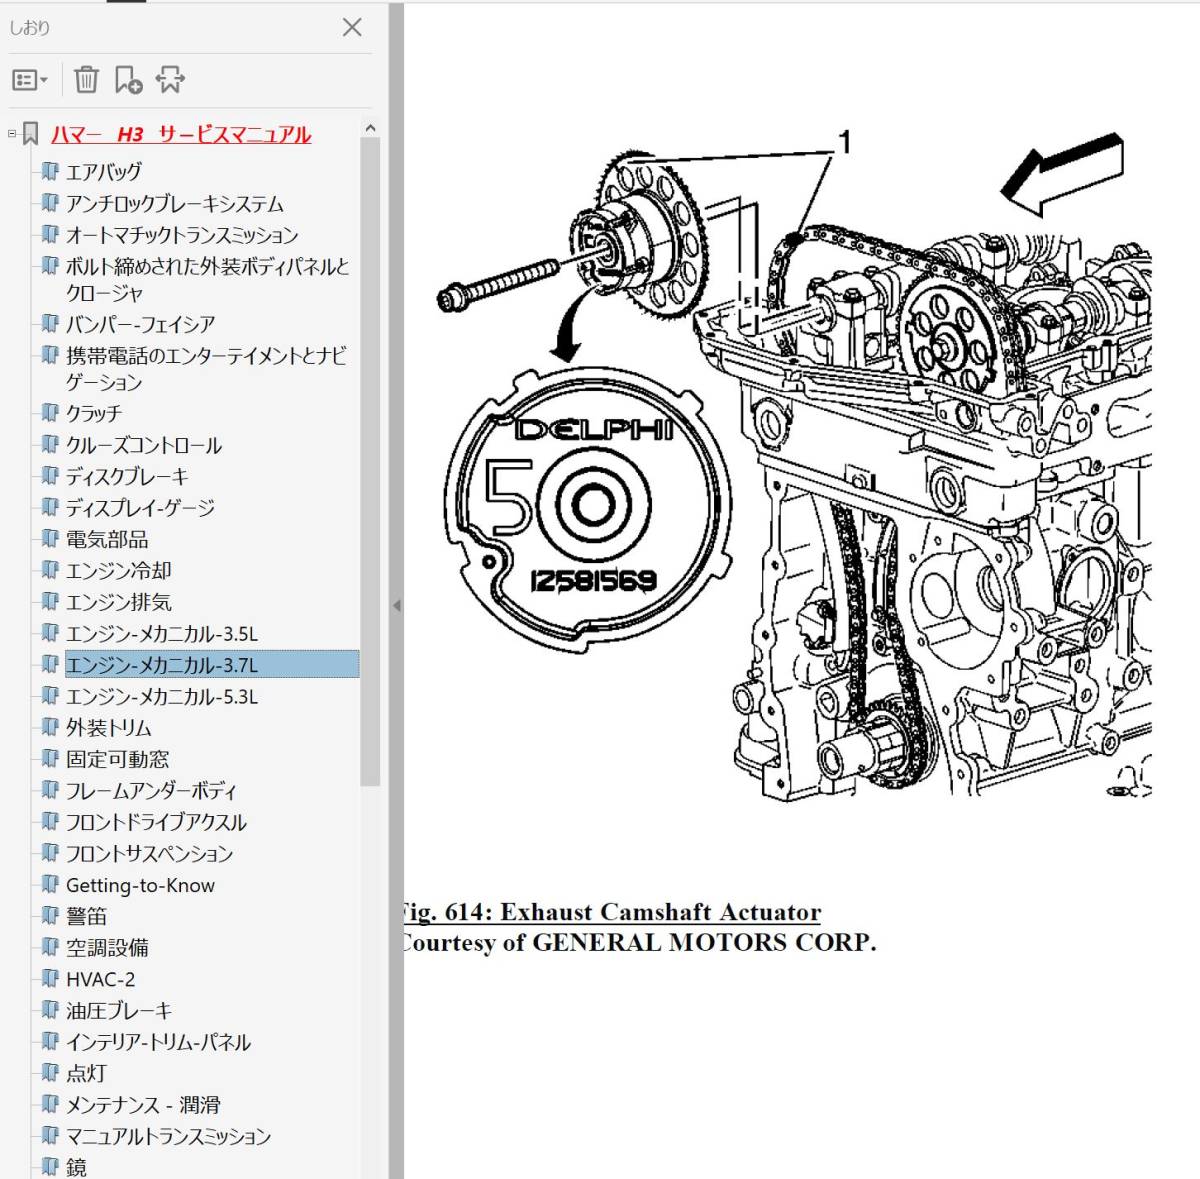This screenshot has height=1179, width=1200.
Task: Open the クルーズコントロール bookmark
Action: tap(144, 445)
